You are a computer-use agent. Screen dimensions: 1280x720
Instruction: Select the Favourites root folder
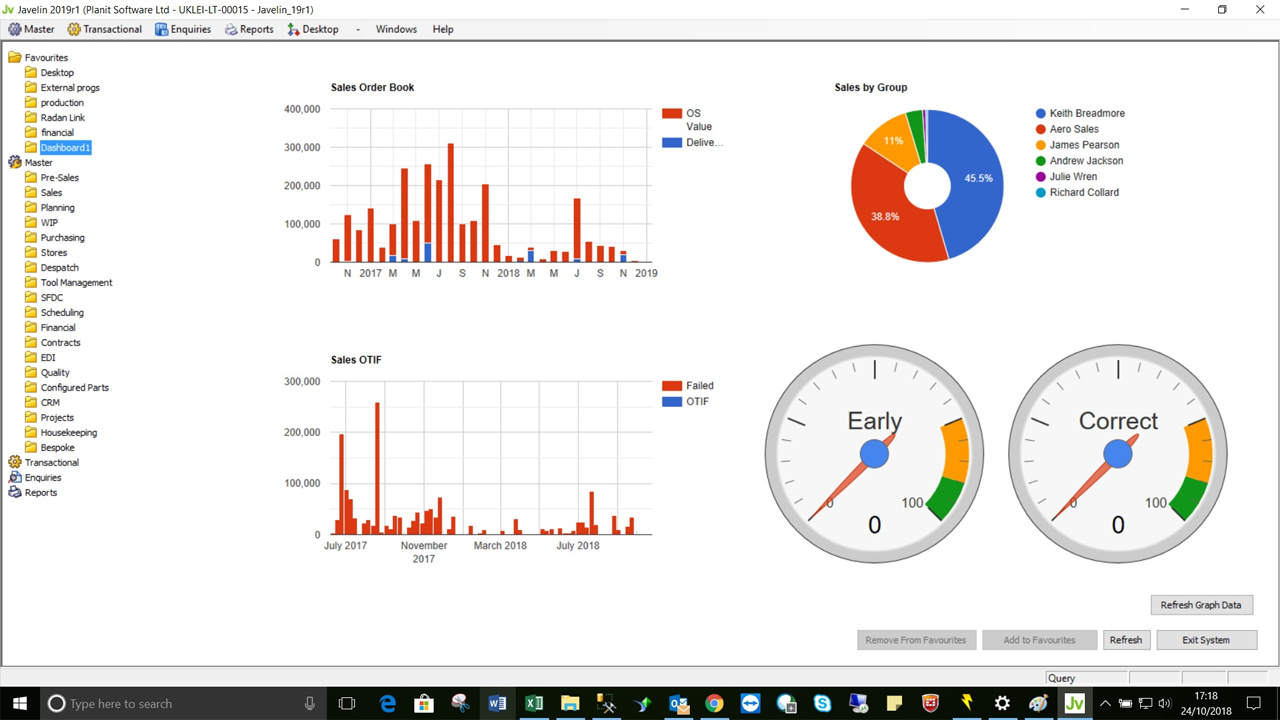pyautogui.click(x=46, y=58)
